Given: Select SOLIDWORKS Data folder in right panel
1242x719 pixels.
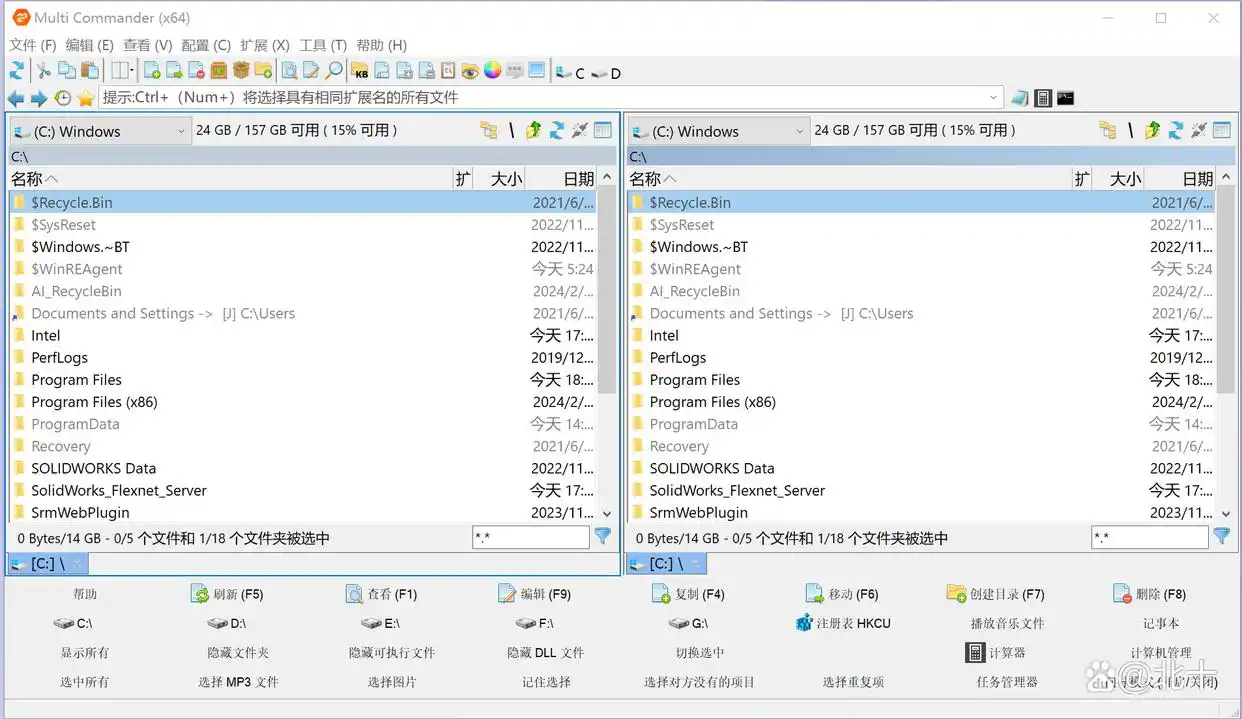Looking at the screenshot, I should (x=922, y=468).
